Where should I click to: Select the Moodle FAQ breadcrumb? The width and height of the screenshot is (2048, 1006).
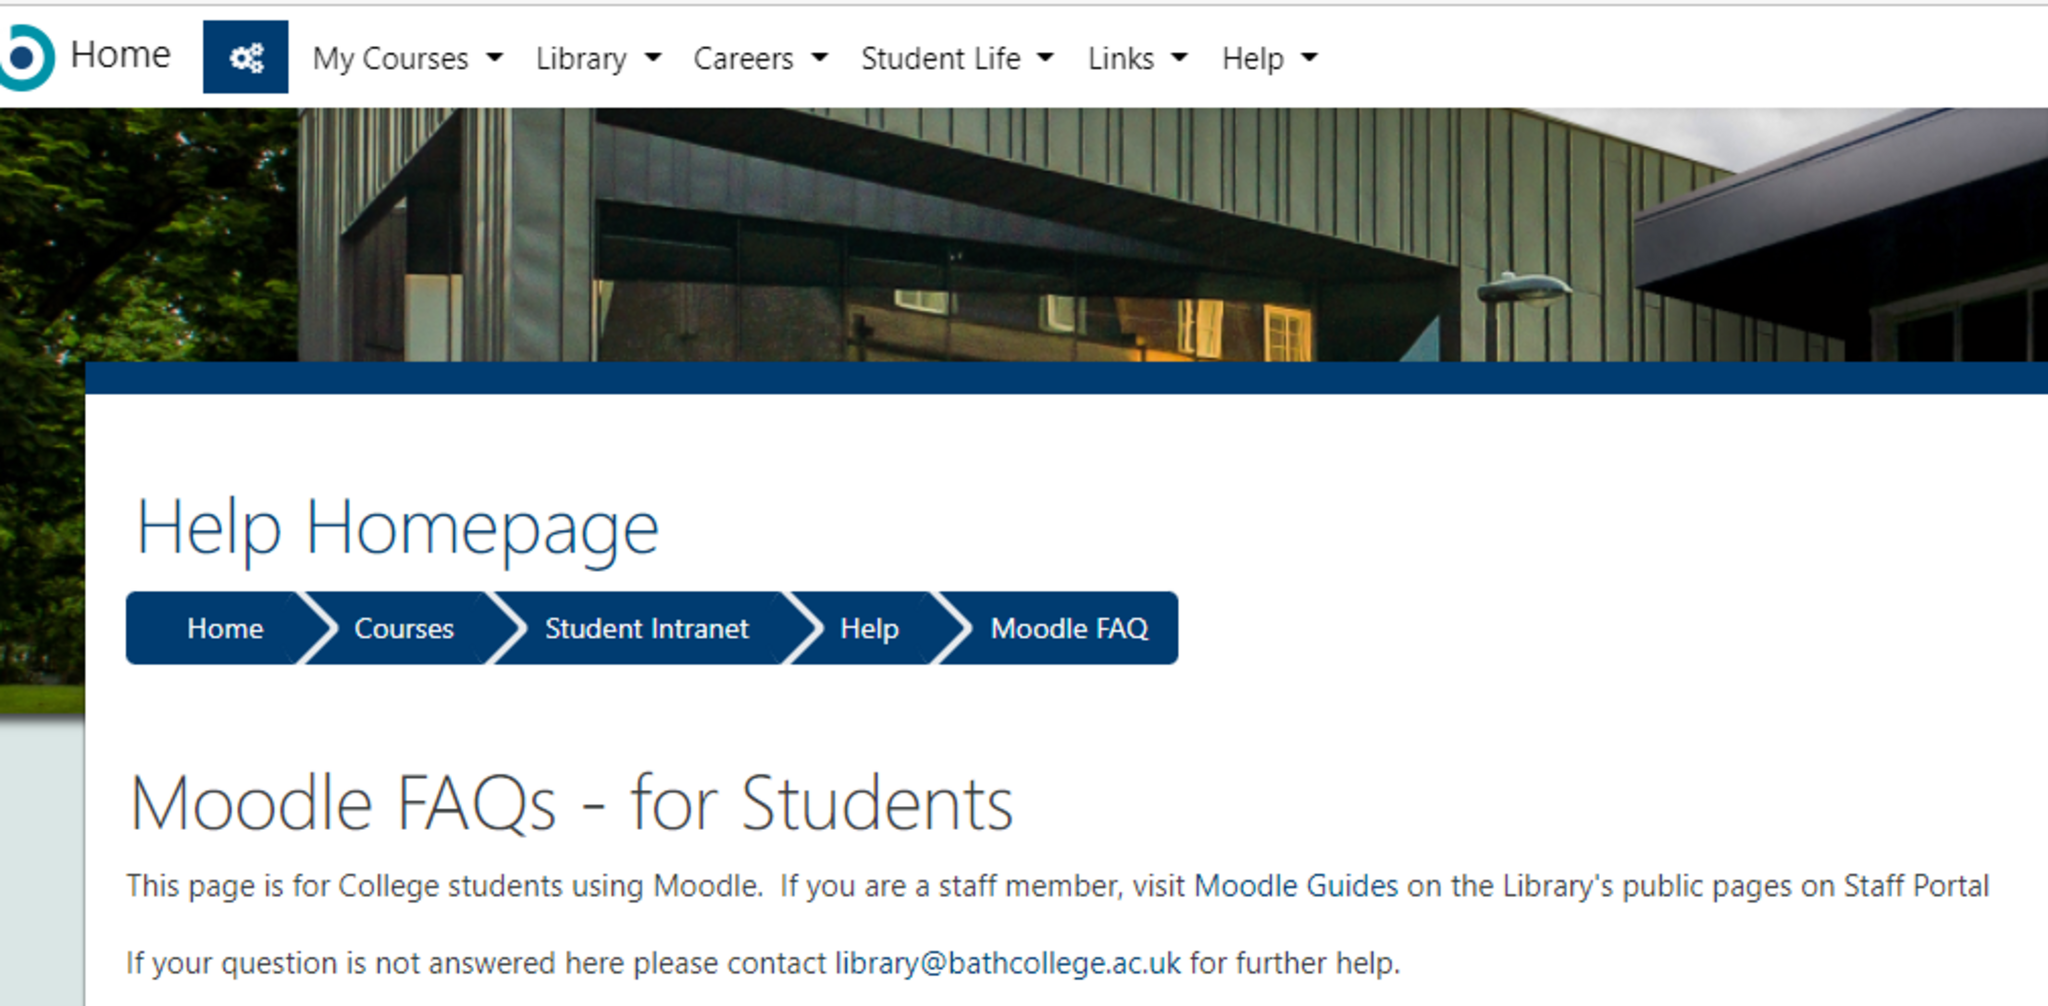1069,629
